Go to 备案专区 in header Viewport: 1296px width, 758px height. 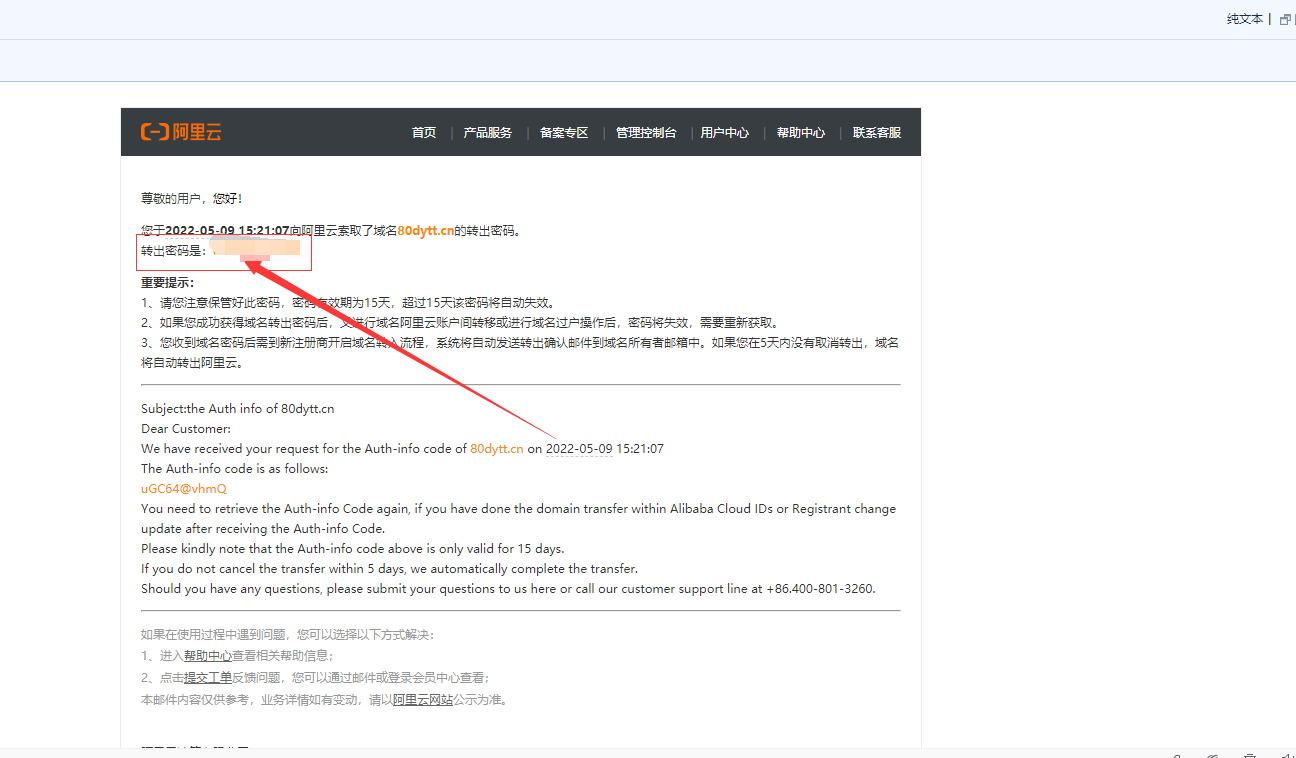click(x=564, y=133)
